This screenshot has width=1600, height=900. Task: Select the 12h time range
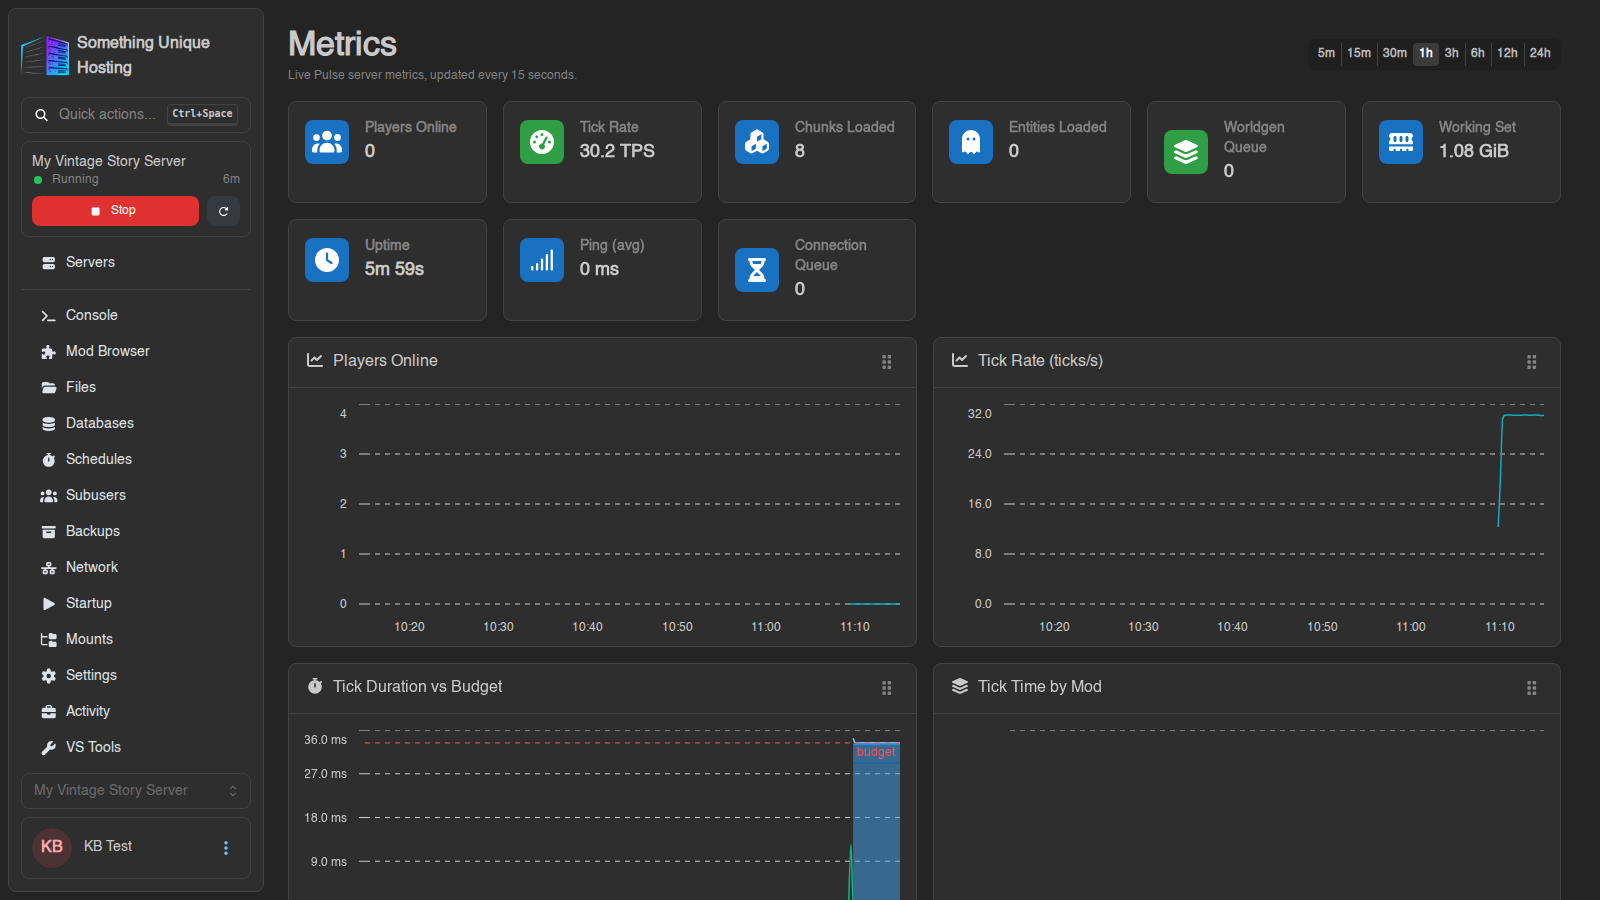click(1507, 53)
